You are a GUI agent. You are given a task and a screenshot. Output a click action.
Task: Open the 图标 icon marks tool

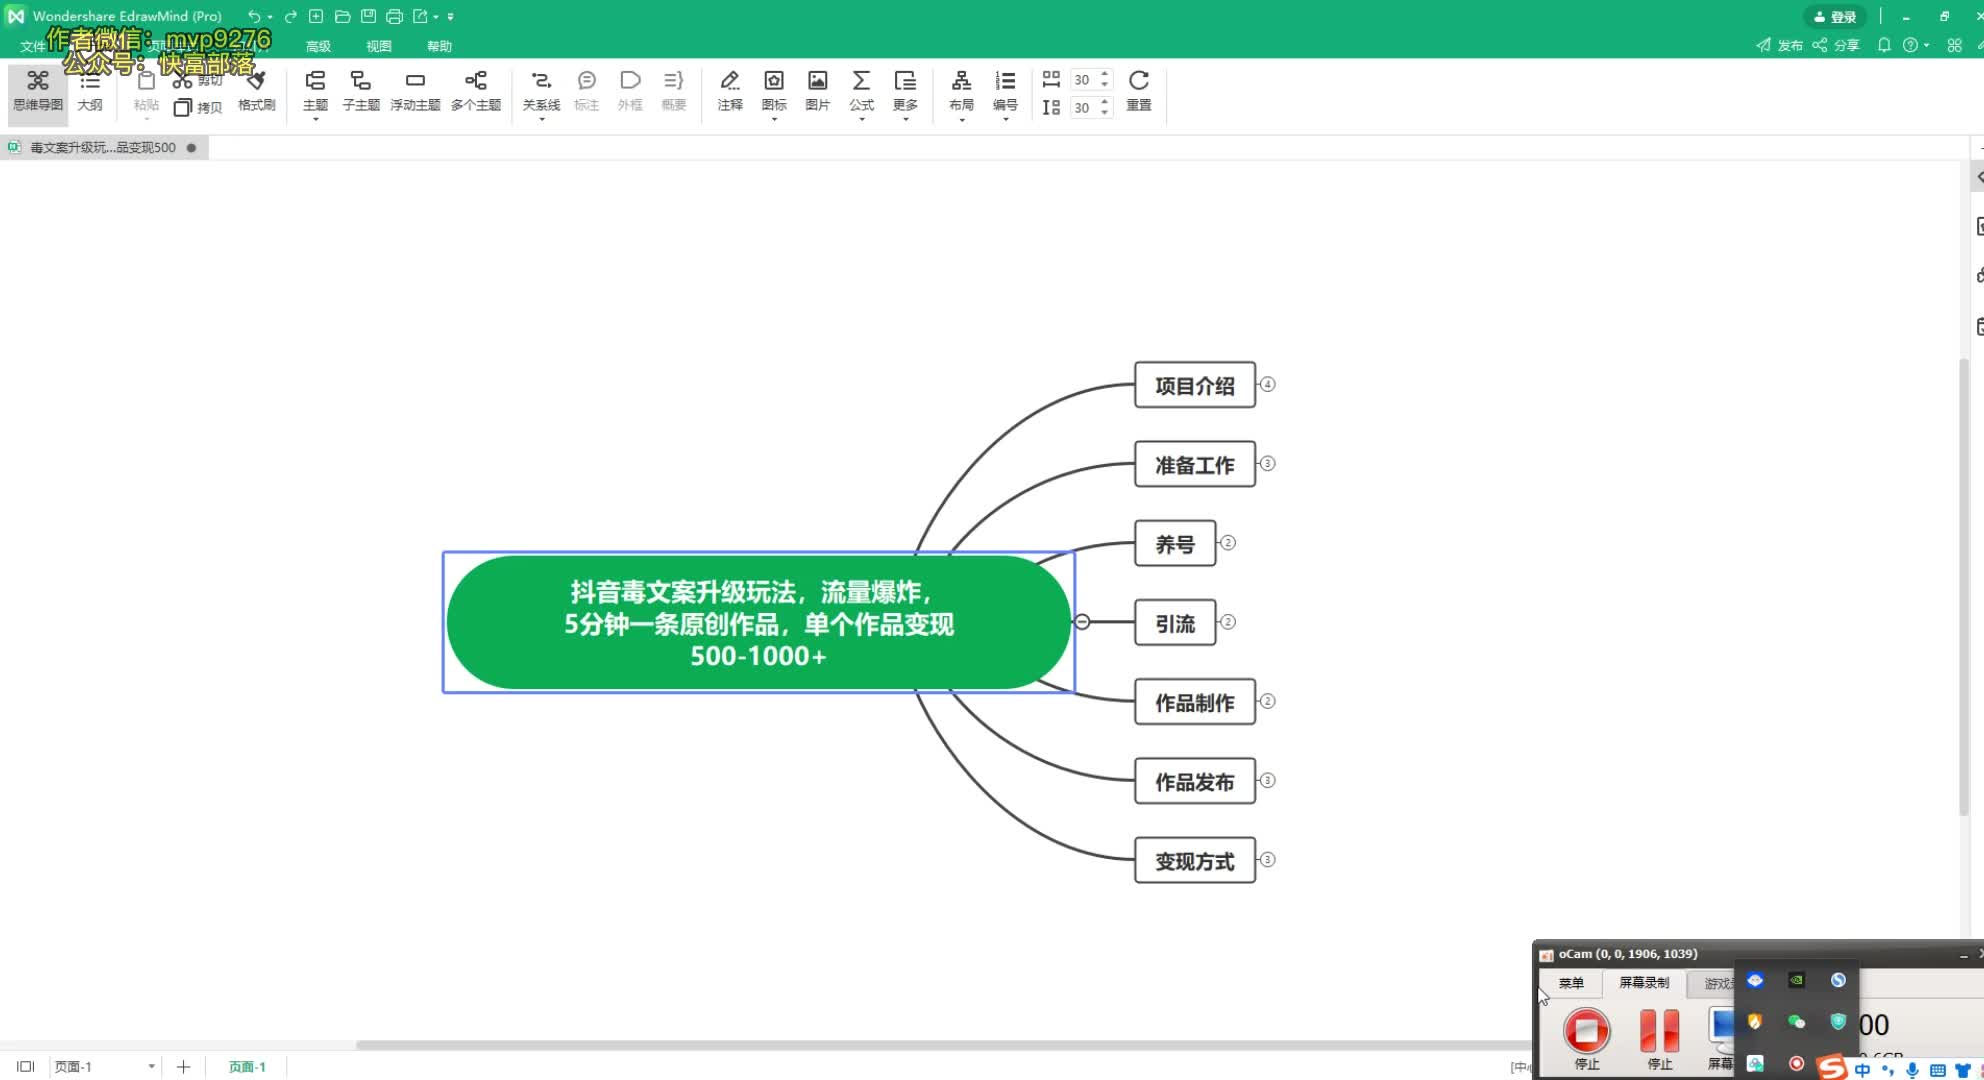pyautogui.click(x=774, y=90)
